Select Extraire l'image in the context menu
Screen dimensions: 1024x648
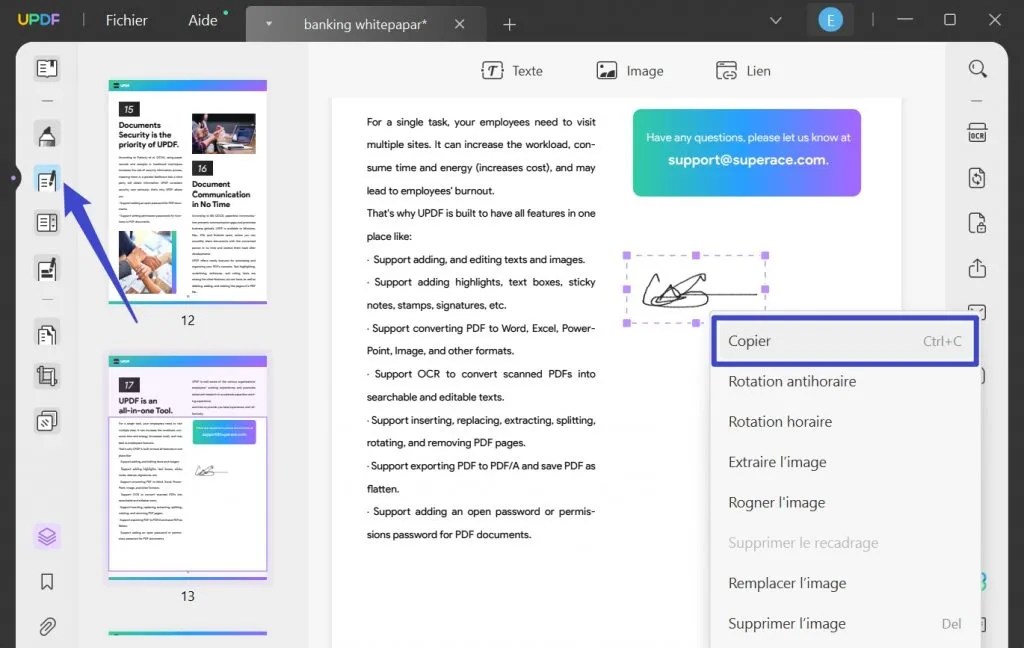pos(778,462)
